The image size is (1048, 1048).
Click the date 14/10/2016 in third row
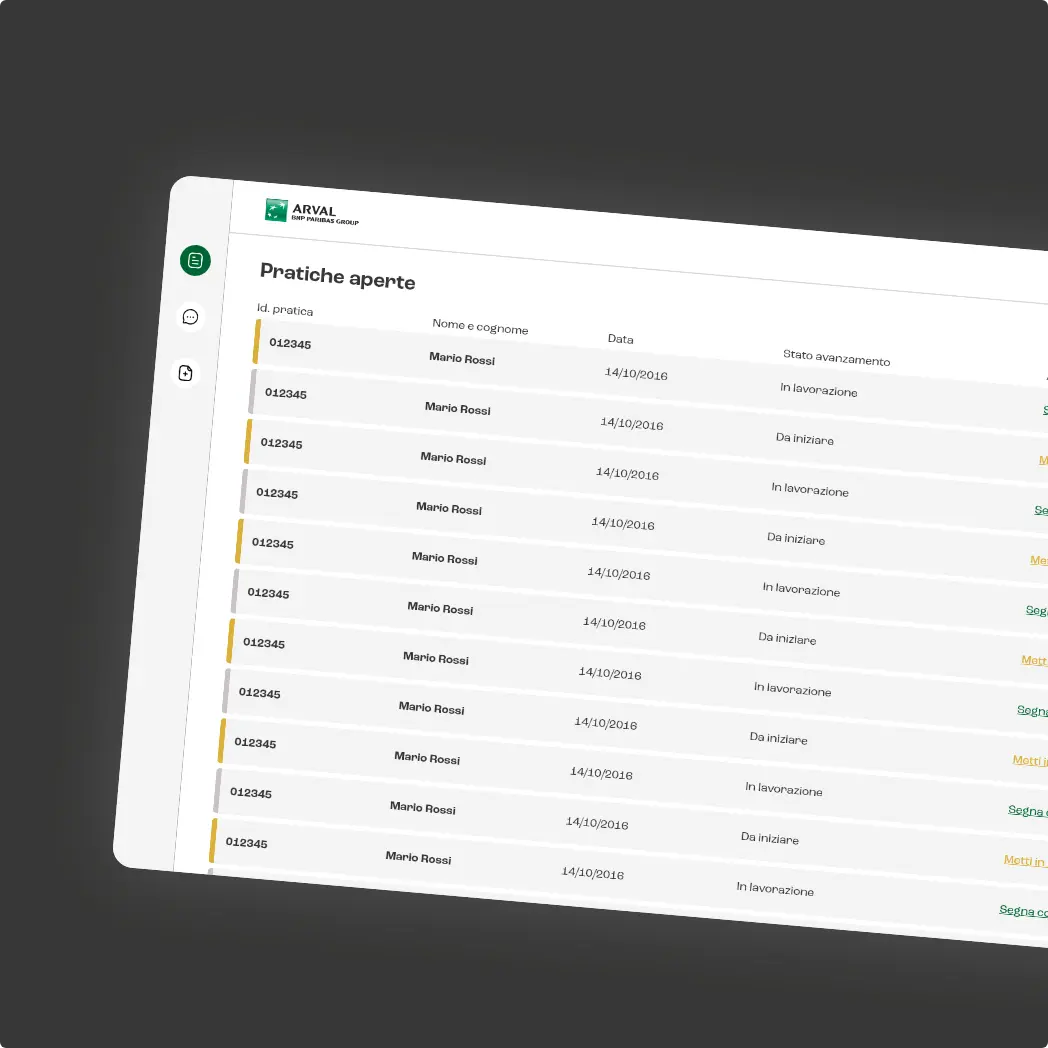click(627, 473)
